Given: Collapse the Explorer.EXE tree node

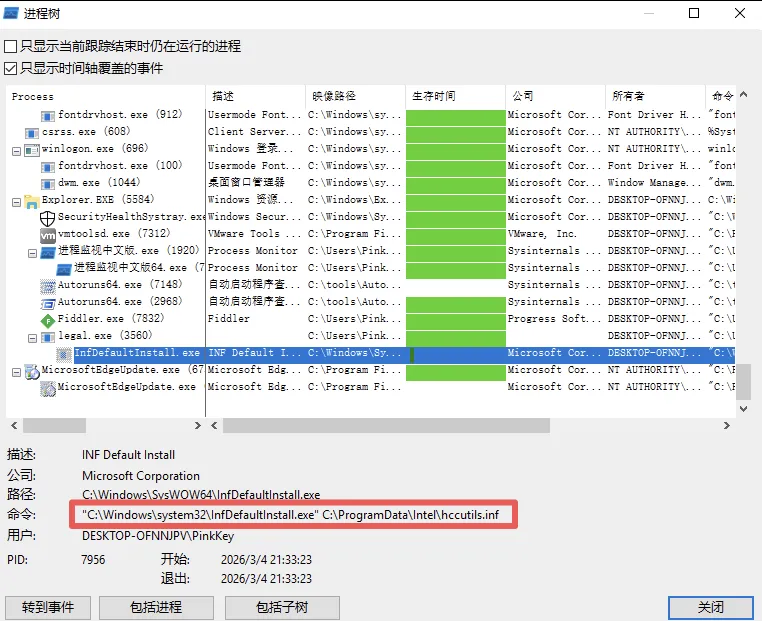Looking at the screenshot, I should [17, 202].
